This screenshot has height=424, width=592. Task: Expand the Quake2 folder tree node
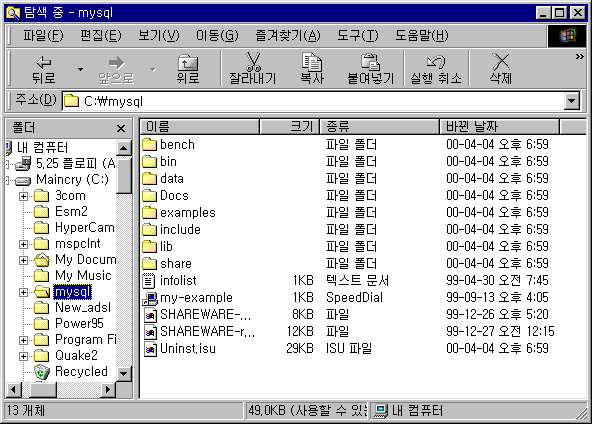[23, 356]
